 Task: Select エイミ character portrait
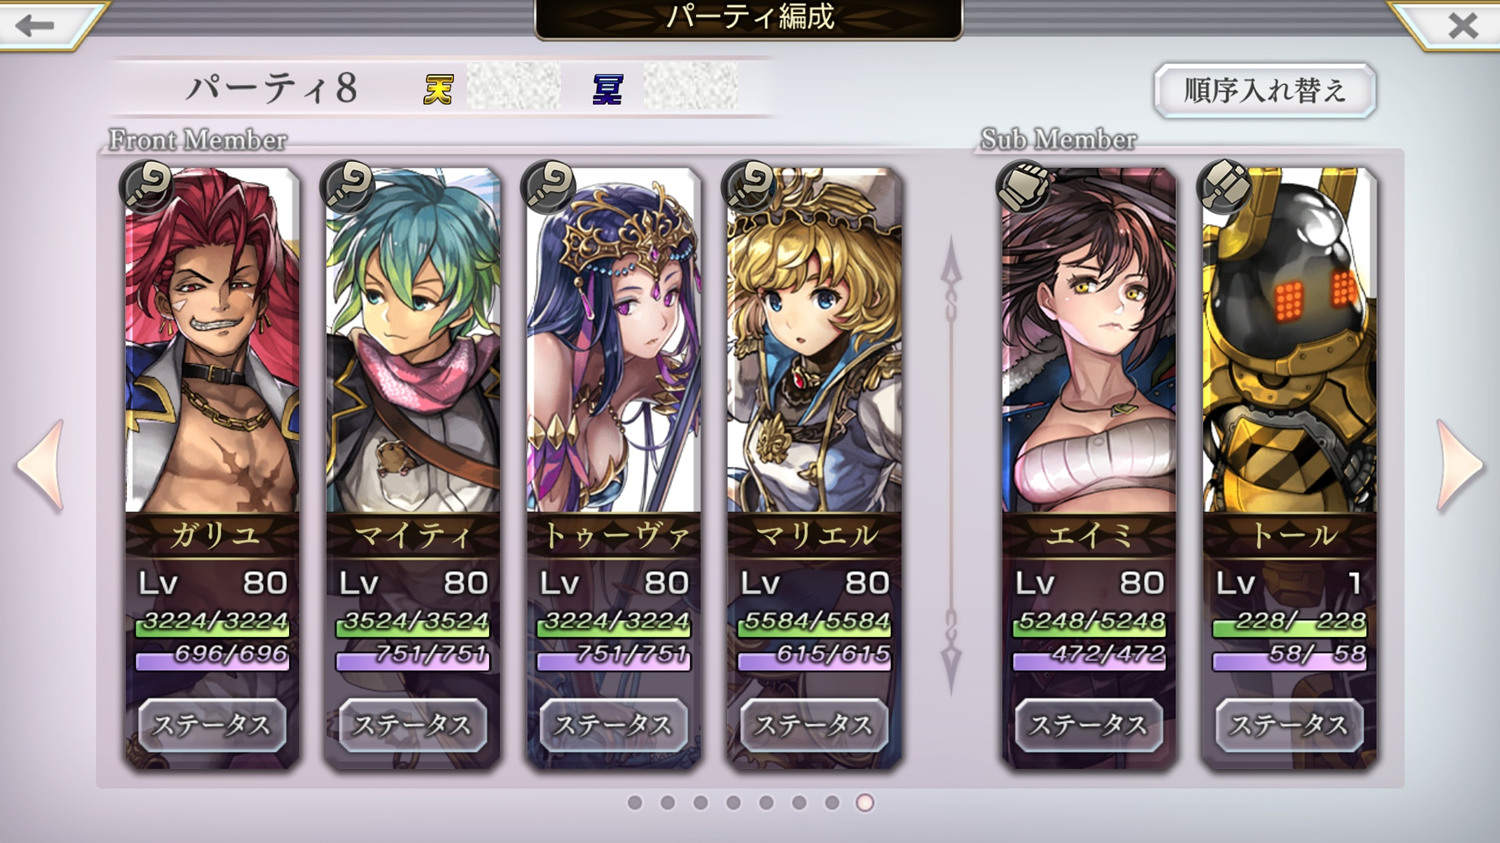(x=1089, y=340)
